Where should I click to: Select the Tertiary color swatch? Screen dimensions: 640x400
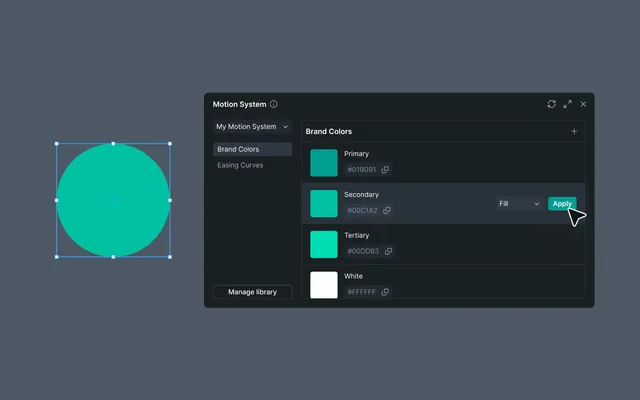point(324,244)
